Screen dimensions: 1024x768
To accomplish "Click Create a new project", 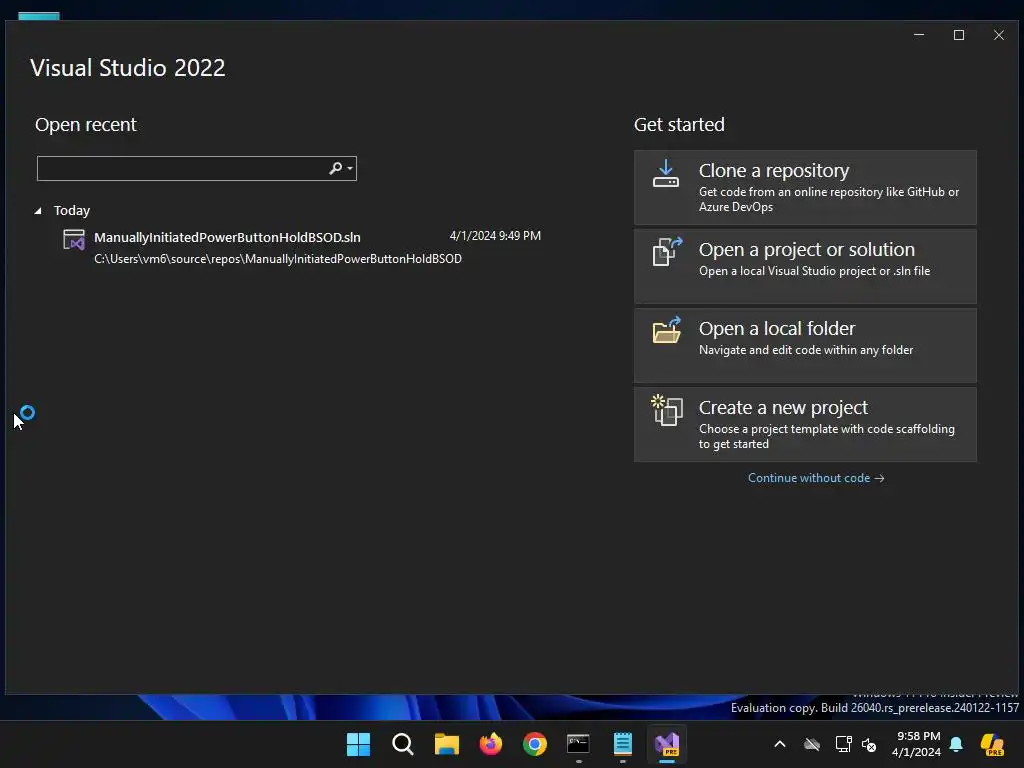I will pyautogui.click(x=805, y=424).
